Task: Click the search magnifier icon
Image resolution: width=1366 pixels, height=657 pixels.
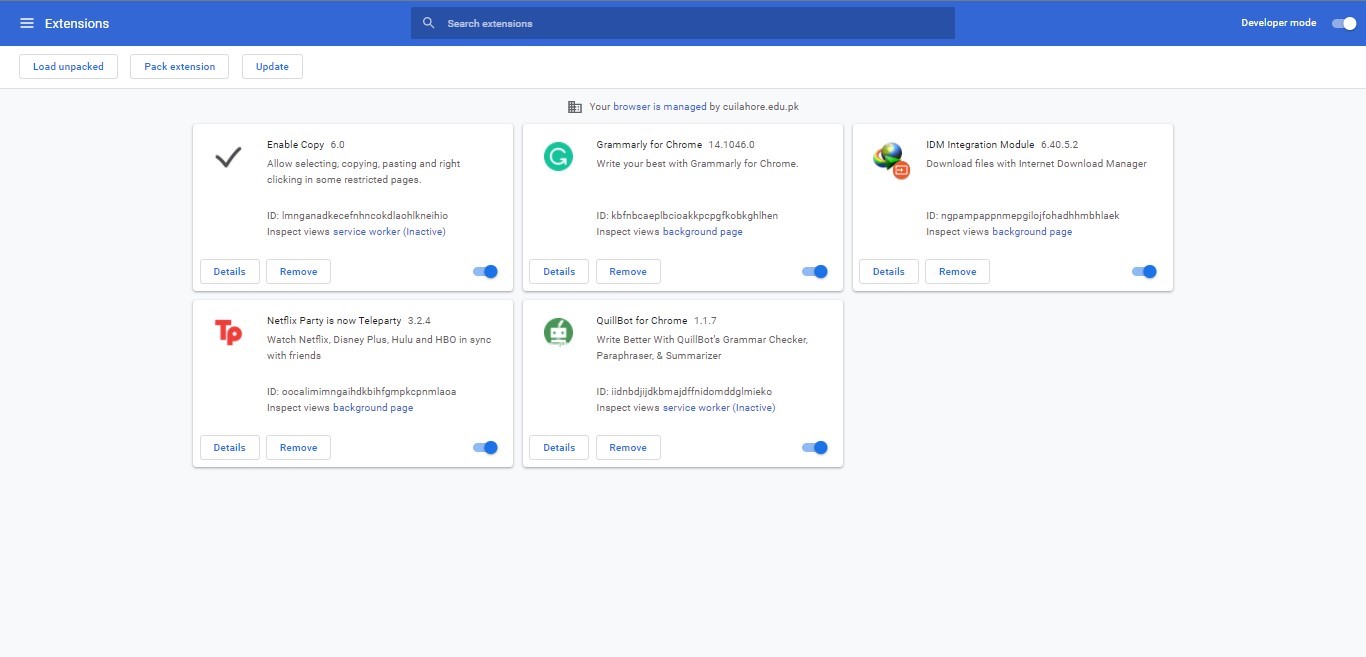Action: tap(429, 23)
